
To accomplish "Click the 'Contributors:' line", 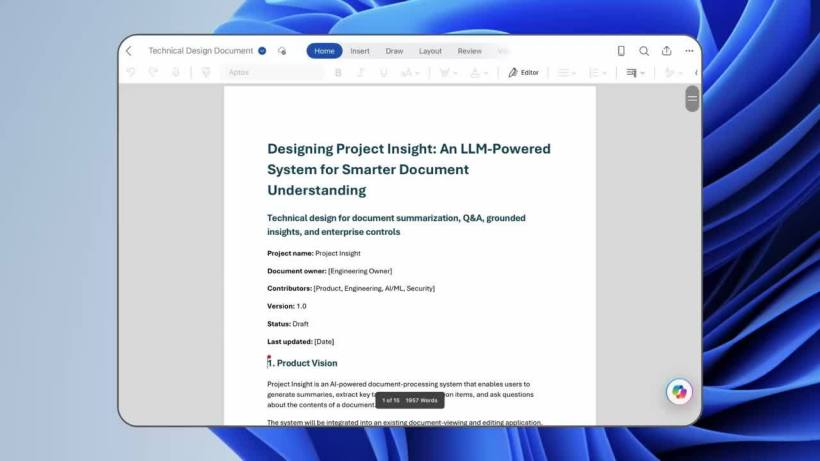I will click(x=351, y=289).
